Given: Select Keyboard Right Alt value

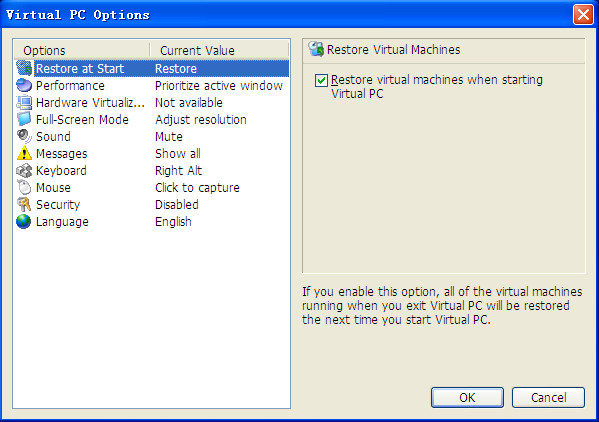Looking at the screenshot, I should 178,171.
